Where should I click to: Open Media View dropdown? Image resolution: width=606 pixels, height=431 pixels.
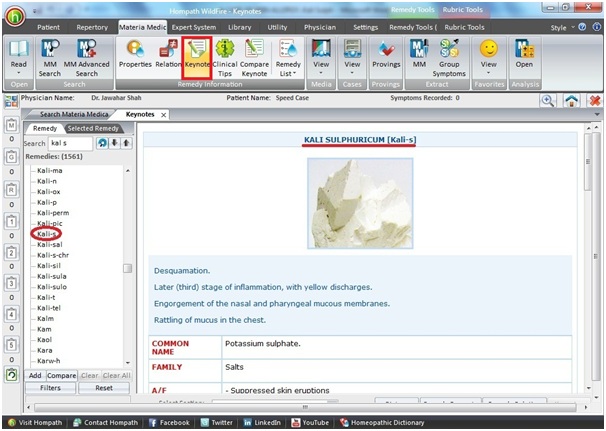pyautogui.click(x=321, y=58)
